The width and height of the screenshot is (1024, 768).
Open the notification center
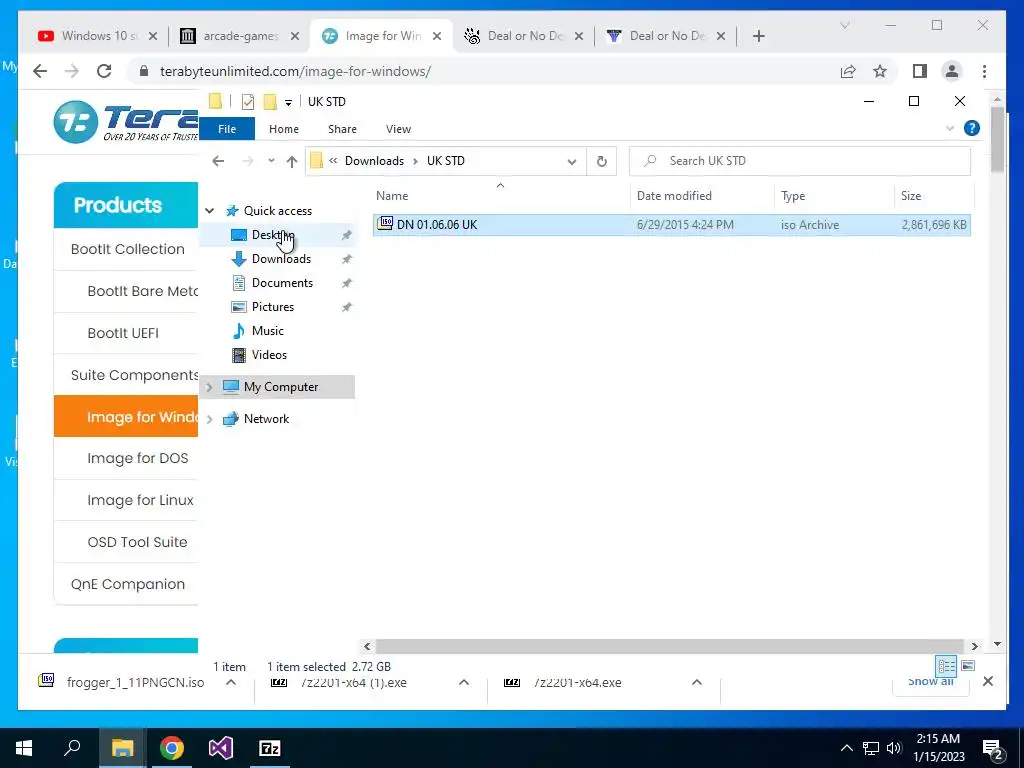993,749
